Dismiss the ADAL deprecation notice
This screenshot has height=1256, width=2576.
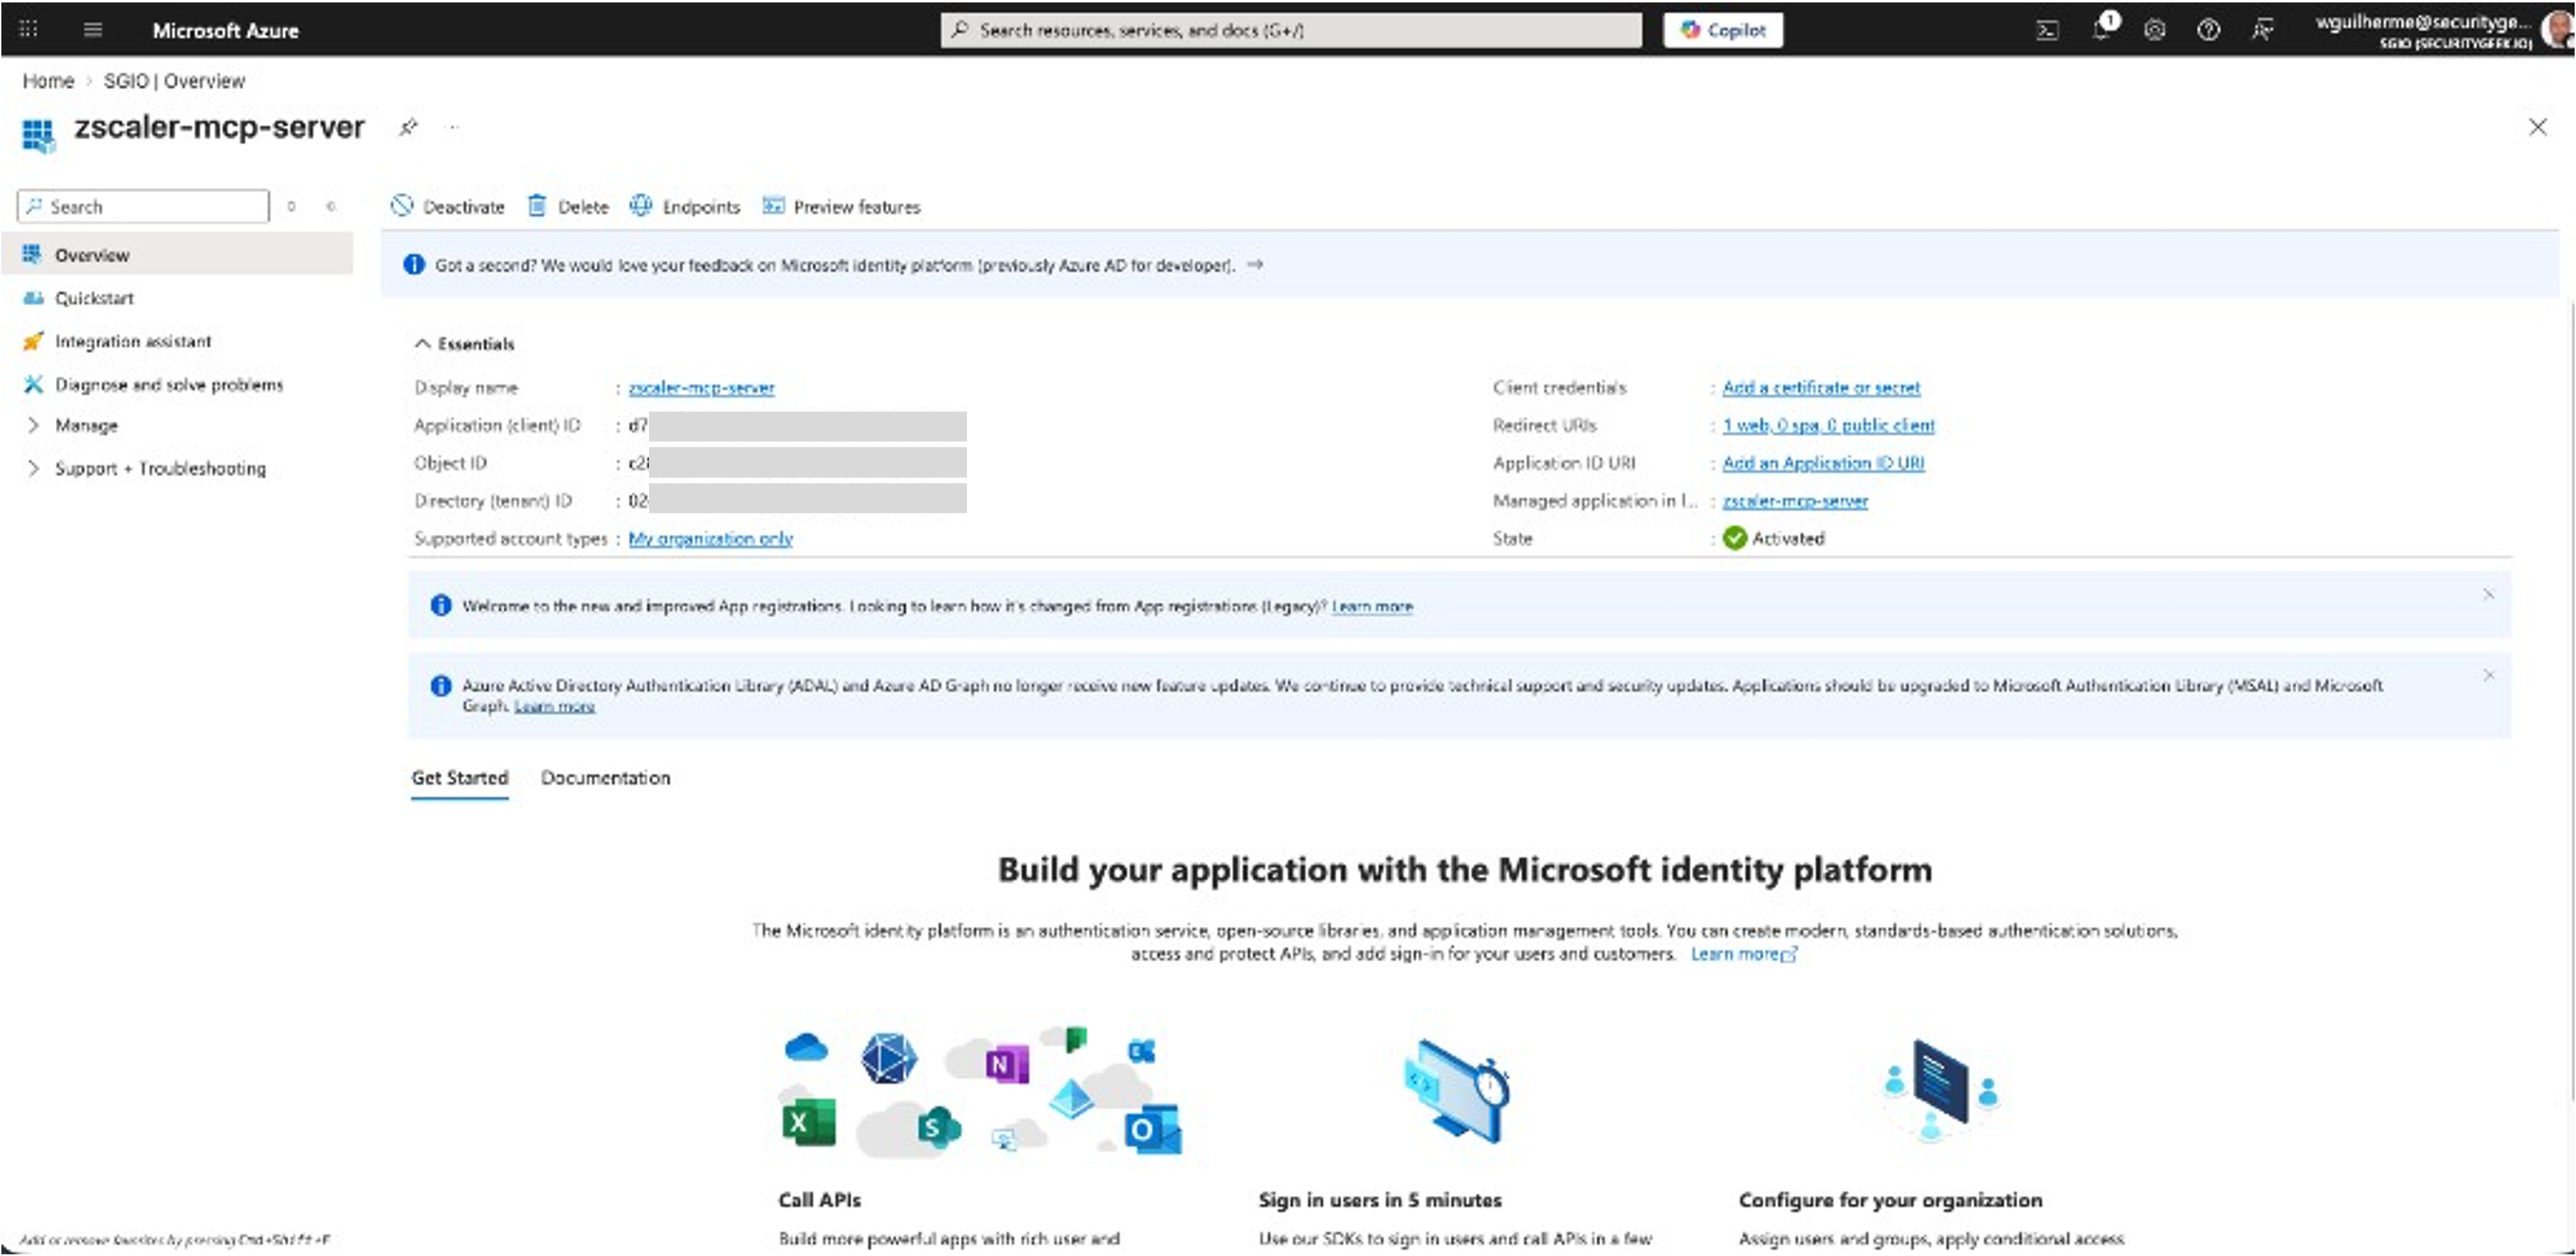(x=2488, y=675)
